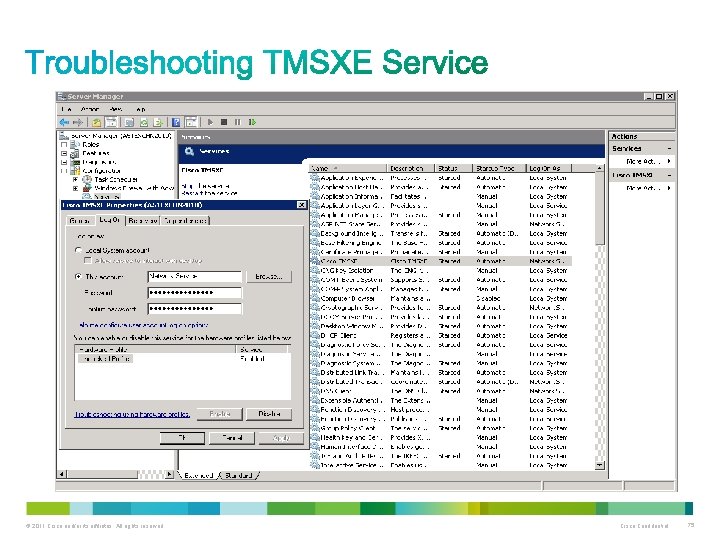Image resolution: width=720 pixels, height=540 pixels.
Task: Sort services by the Status column header
Action: pyautogui.click(x=453, y=169)
